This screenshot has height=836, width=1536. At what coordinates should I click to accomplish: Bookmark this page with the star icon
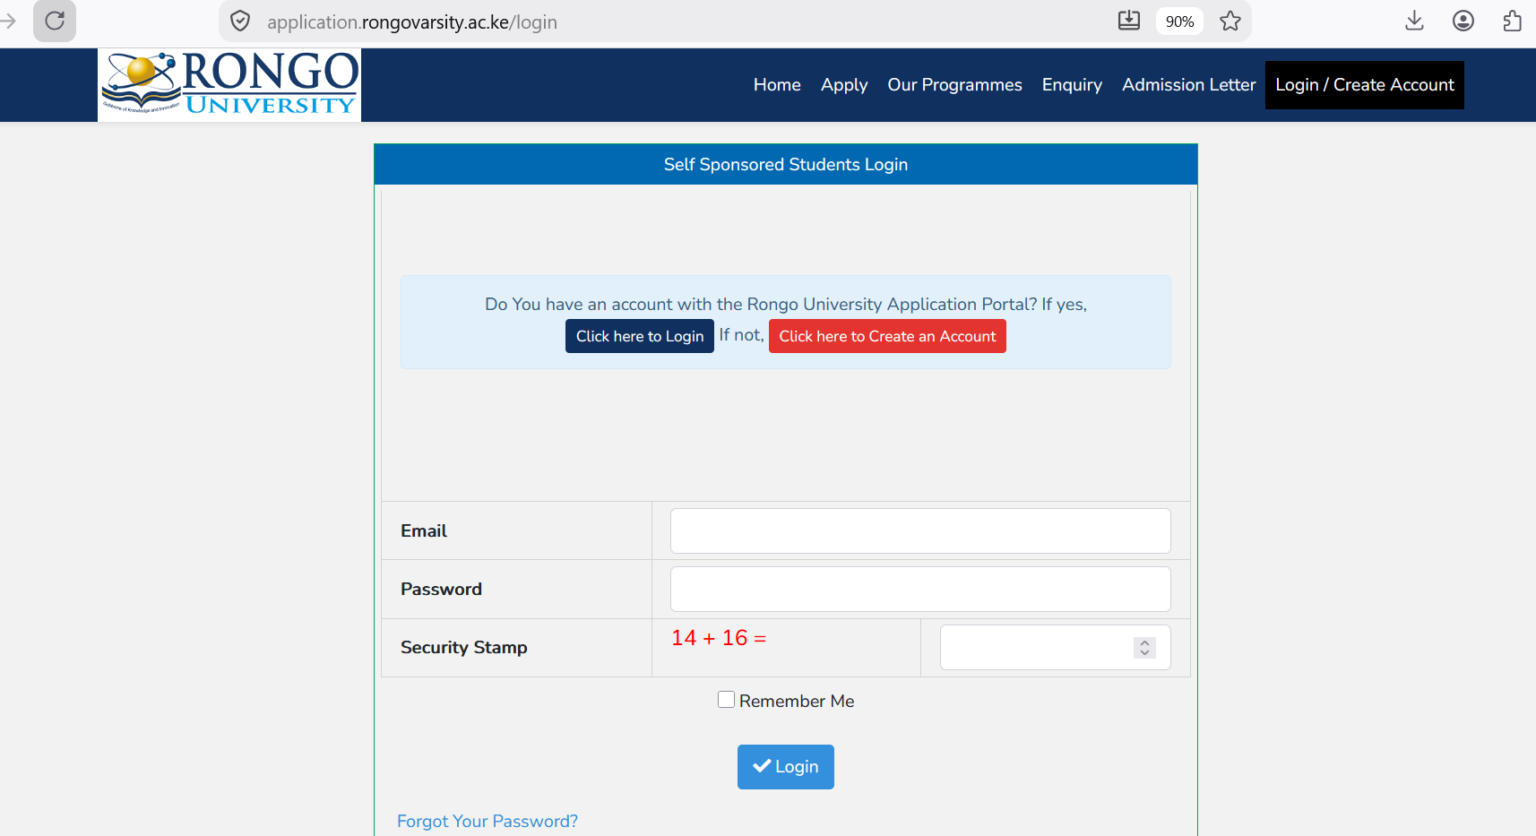click(x=1230, y=21)
